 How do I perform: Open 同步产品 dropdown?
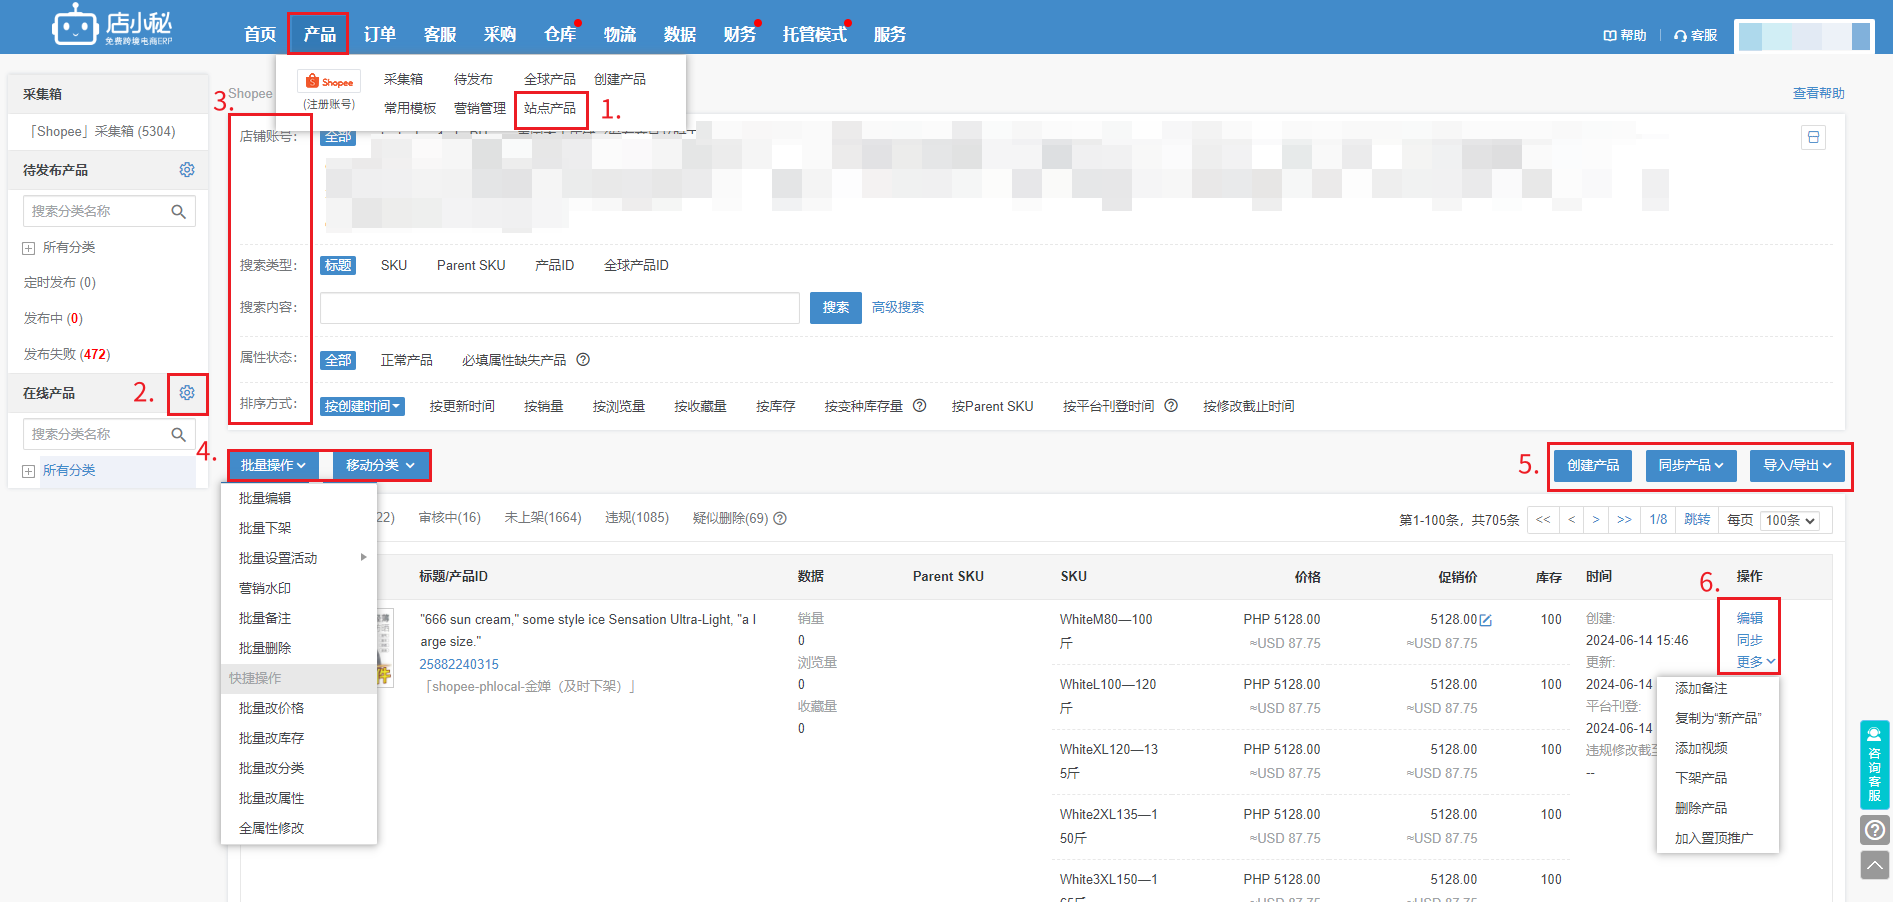[x=1691, y=465]
